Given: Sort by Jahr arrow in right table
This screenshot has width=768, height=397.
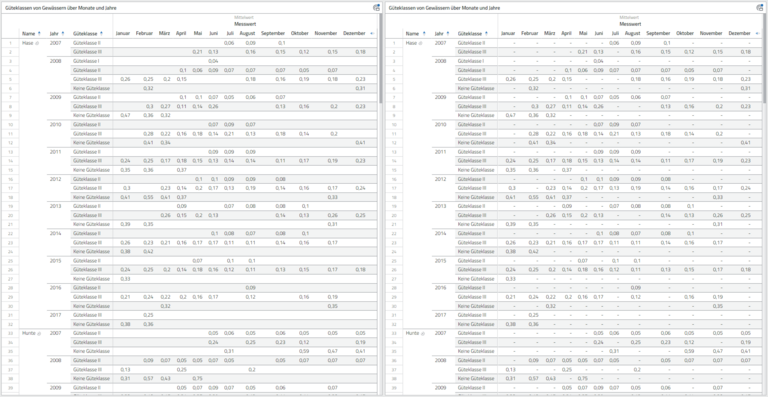Looking at the screenshot, I should (447, 34).
